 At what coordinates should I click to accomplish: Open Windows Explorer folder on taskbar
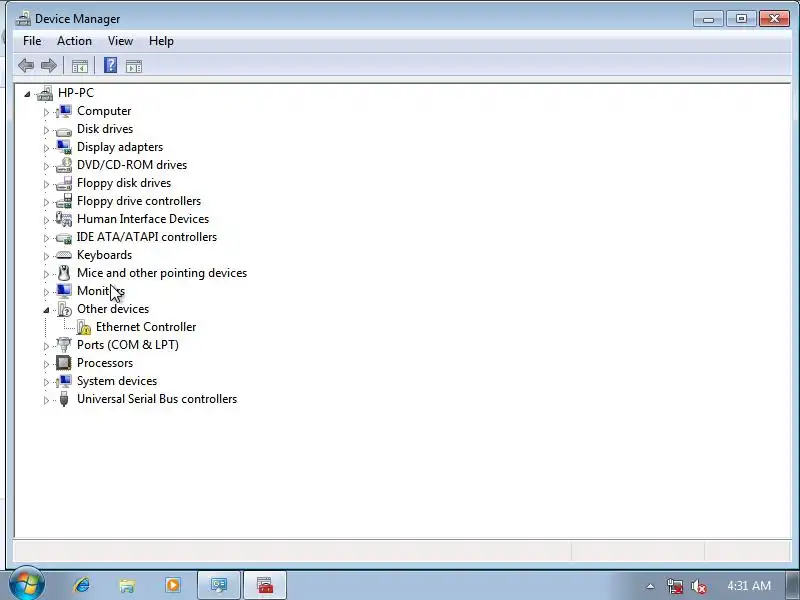click(x=127, y=585)
